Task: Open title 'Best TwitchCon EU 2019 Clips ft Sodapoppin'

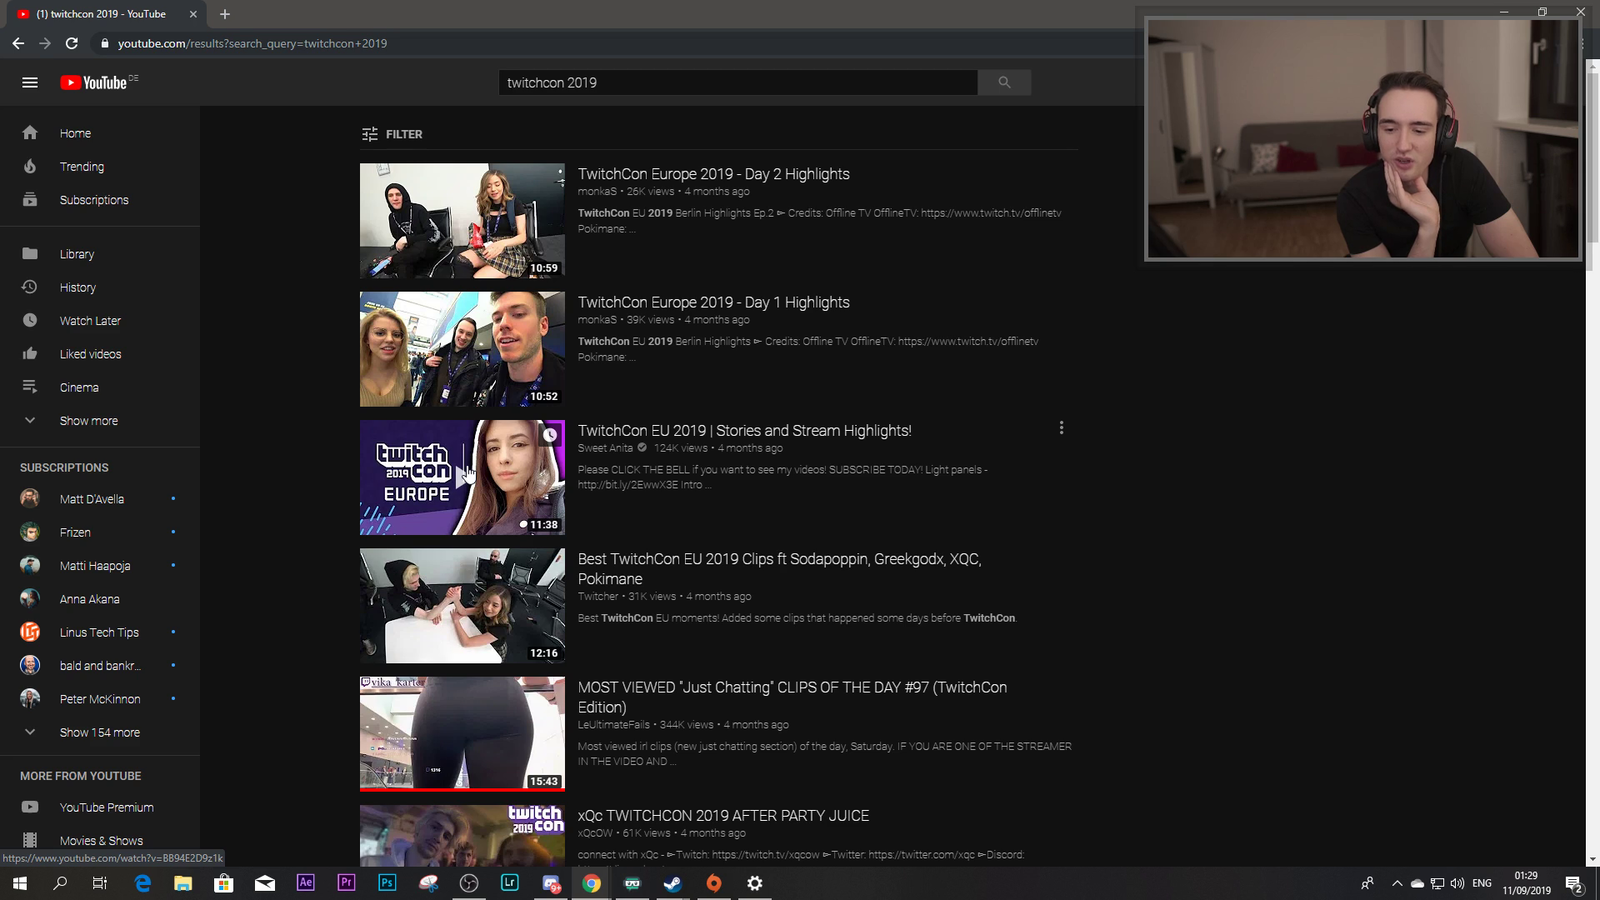Action: [x=780, y=569]
